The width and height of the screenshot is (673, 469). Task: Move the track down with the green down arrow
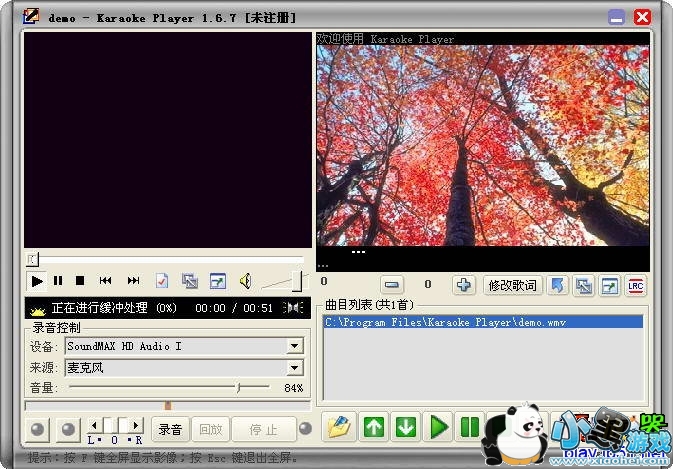point(406,428)
